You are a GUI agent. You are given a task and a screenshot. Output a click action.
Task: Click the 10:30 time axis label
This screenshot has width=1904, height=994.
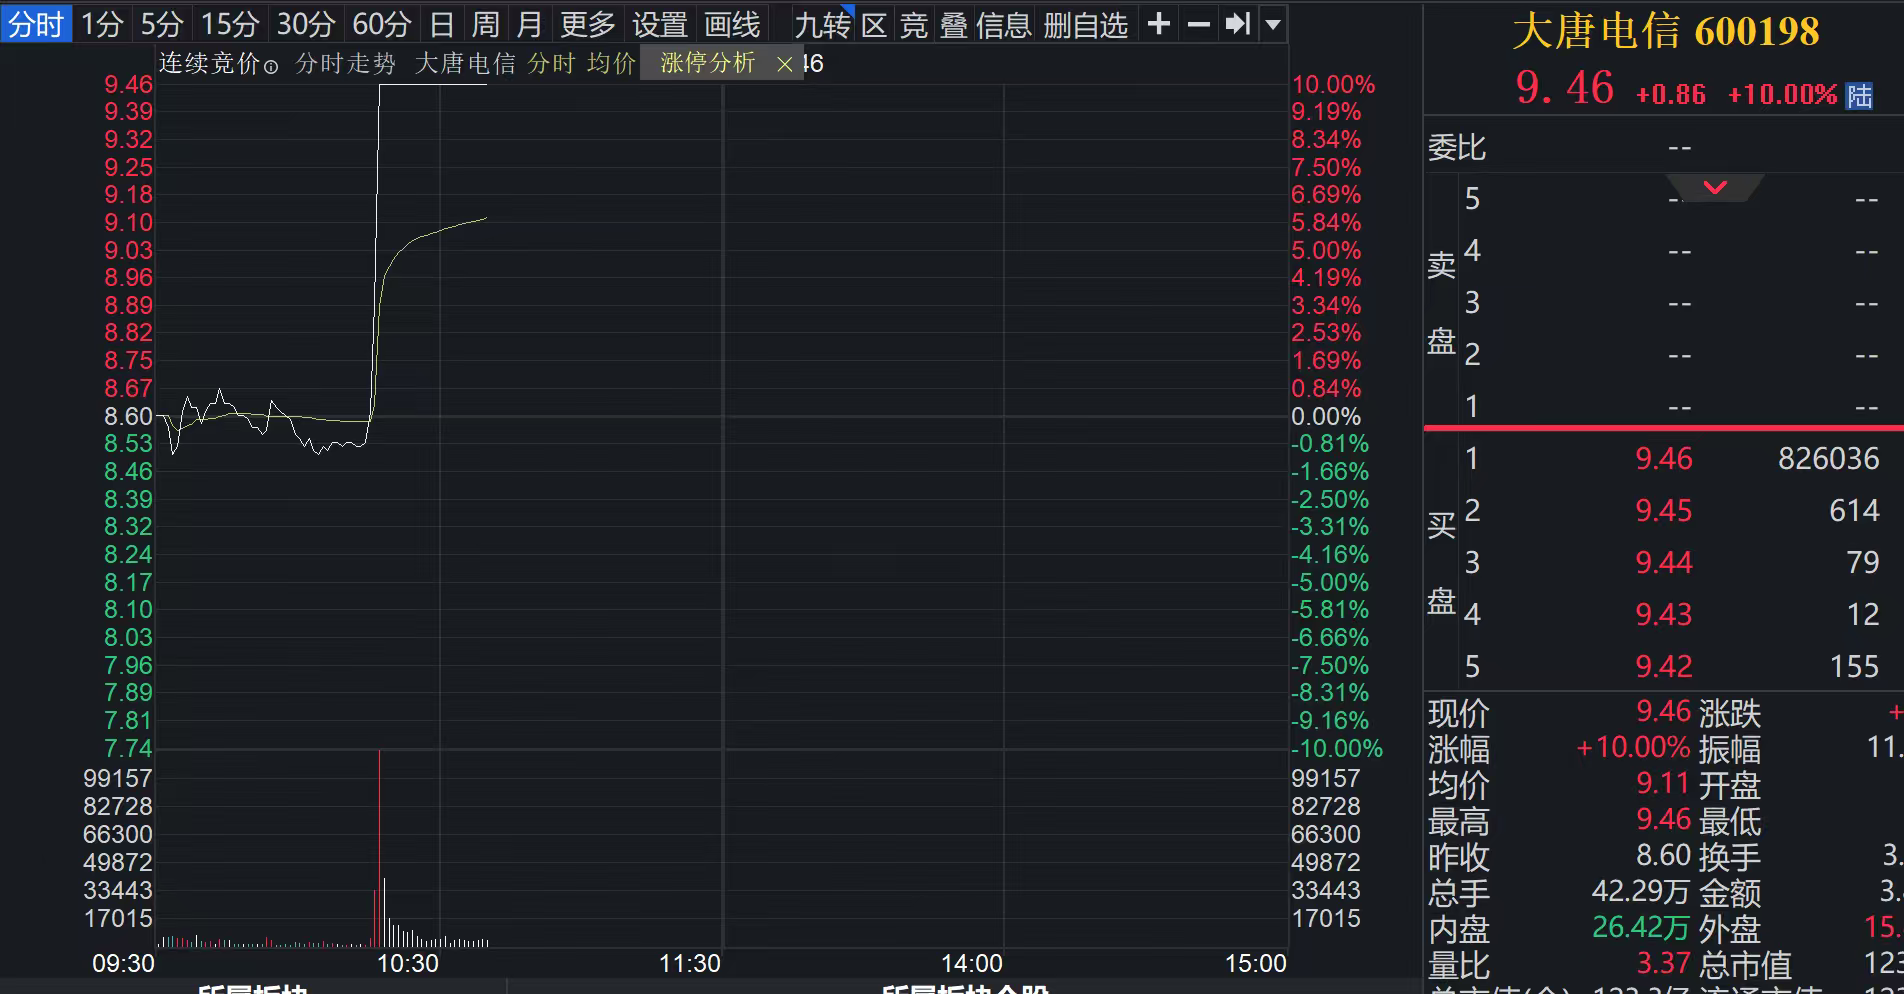pos(408,964)
